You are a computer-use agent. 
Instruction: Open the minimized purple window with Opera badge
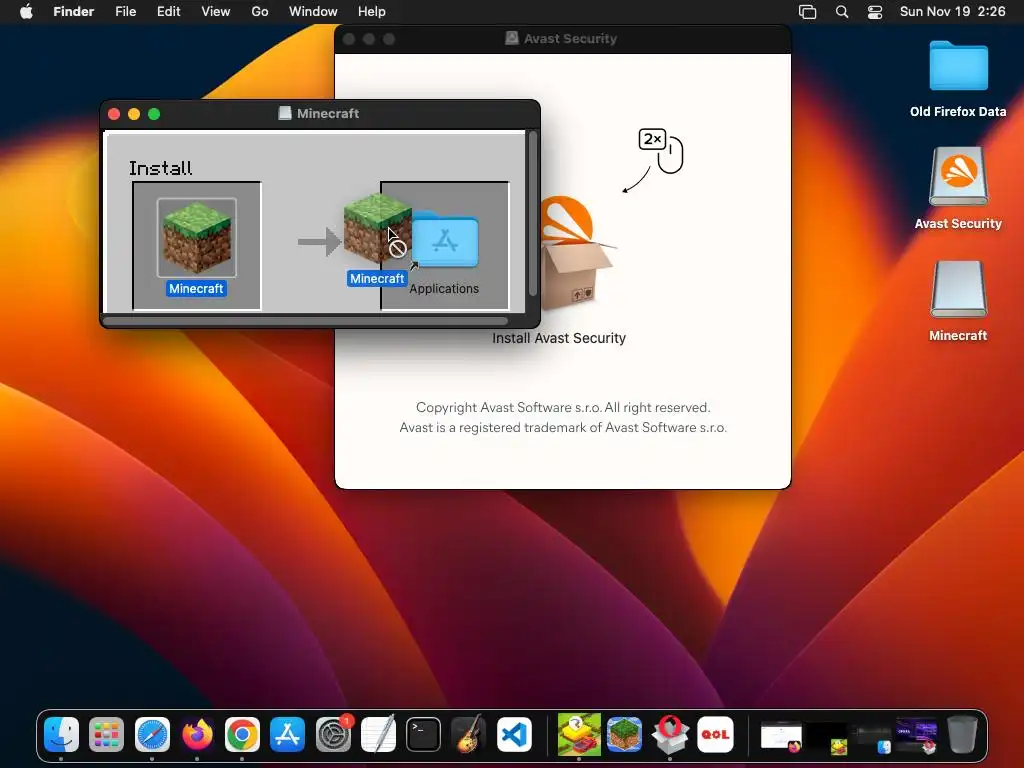[x=917, y=736]
